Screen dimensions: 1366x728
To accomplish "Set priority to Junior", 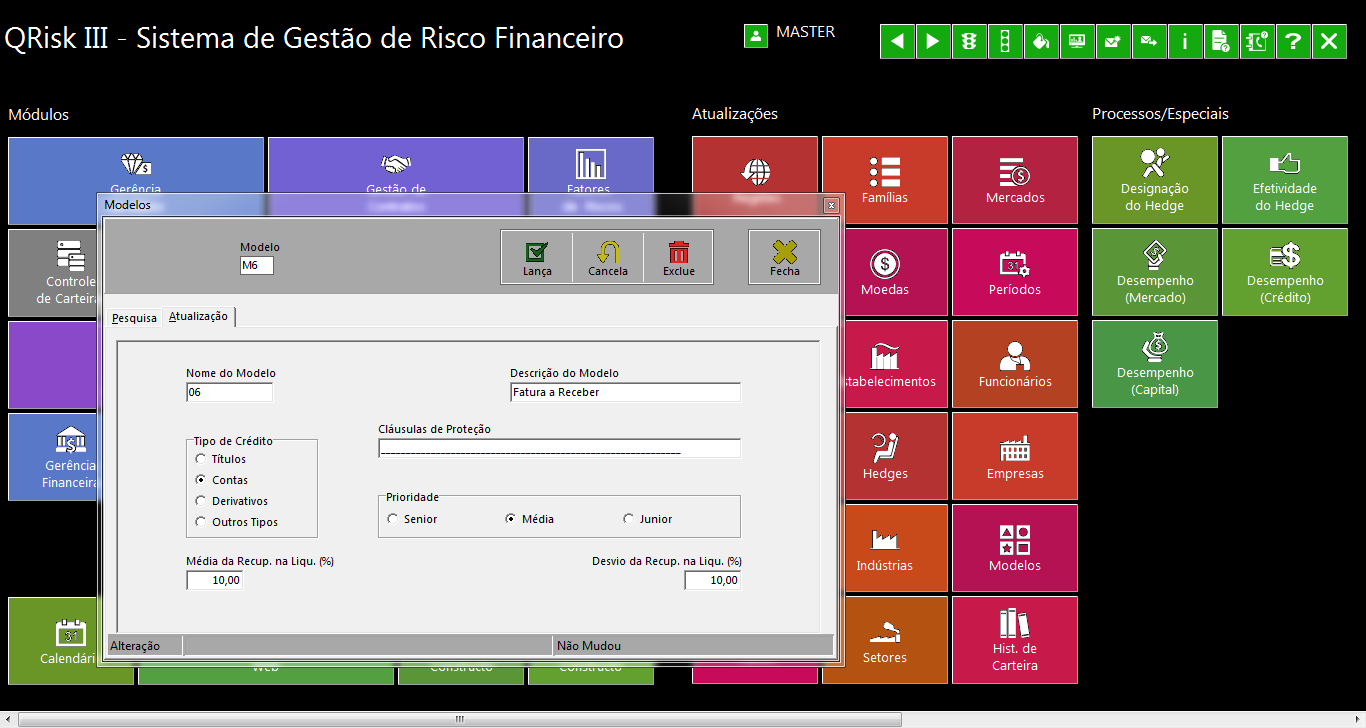I will (648, 519).
